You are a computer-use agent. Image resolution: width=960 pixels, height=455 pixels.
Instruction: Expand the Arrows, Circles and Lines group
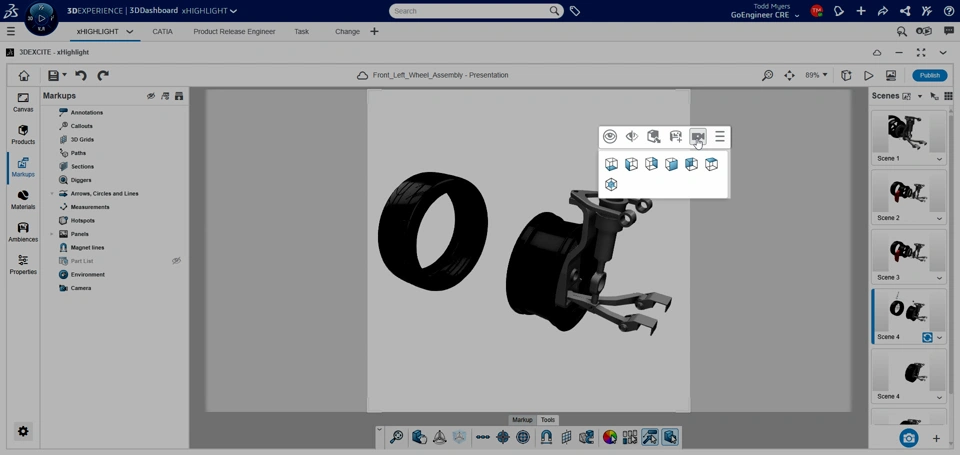(52, 194)
